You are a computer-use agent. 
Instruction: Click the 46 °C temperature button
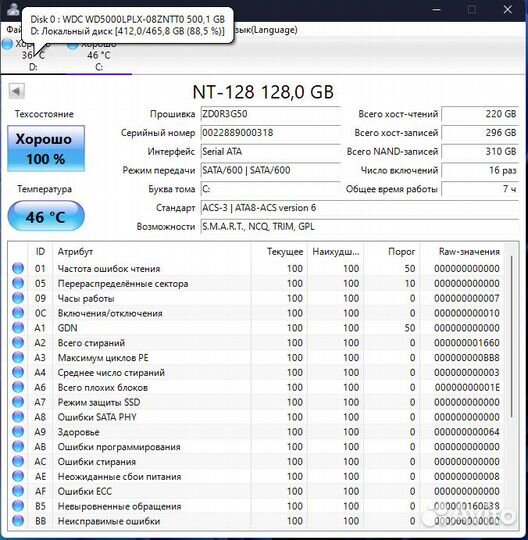[x=46, y=217]
